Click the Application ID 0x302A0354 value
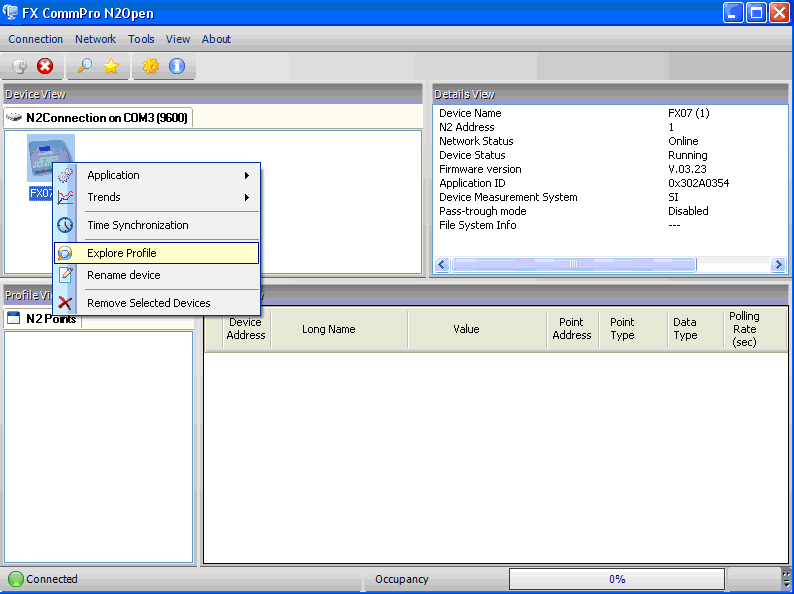This screenshot has height=594, width=794. point(698,183)
